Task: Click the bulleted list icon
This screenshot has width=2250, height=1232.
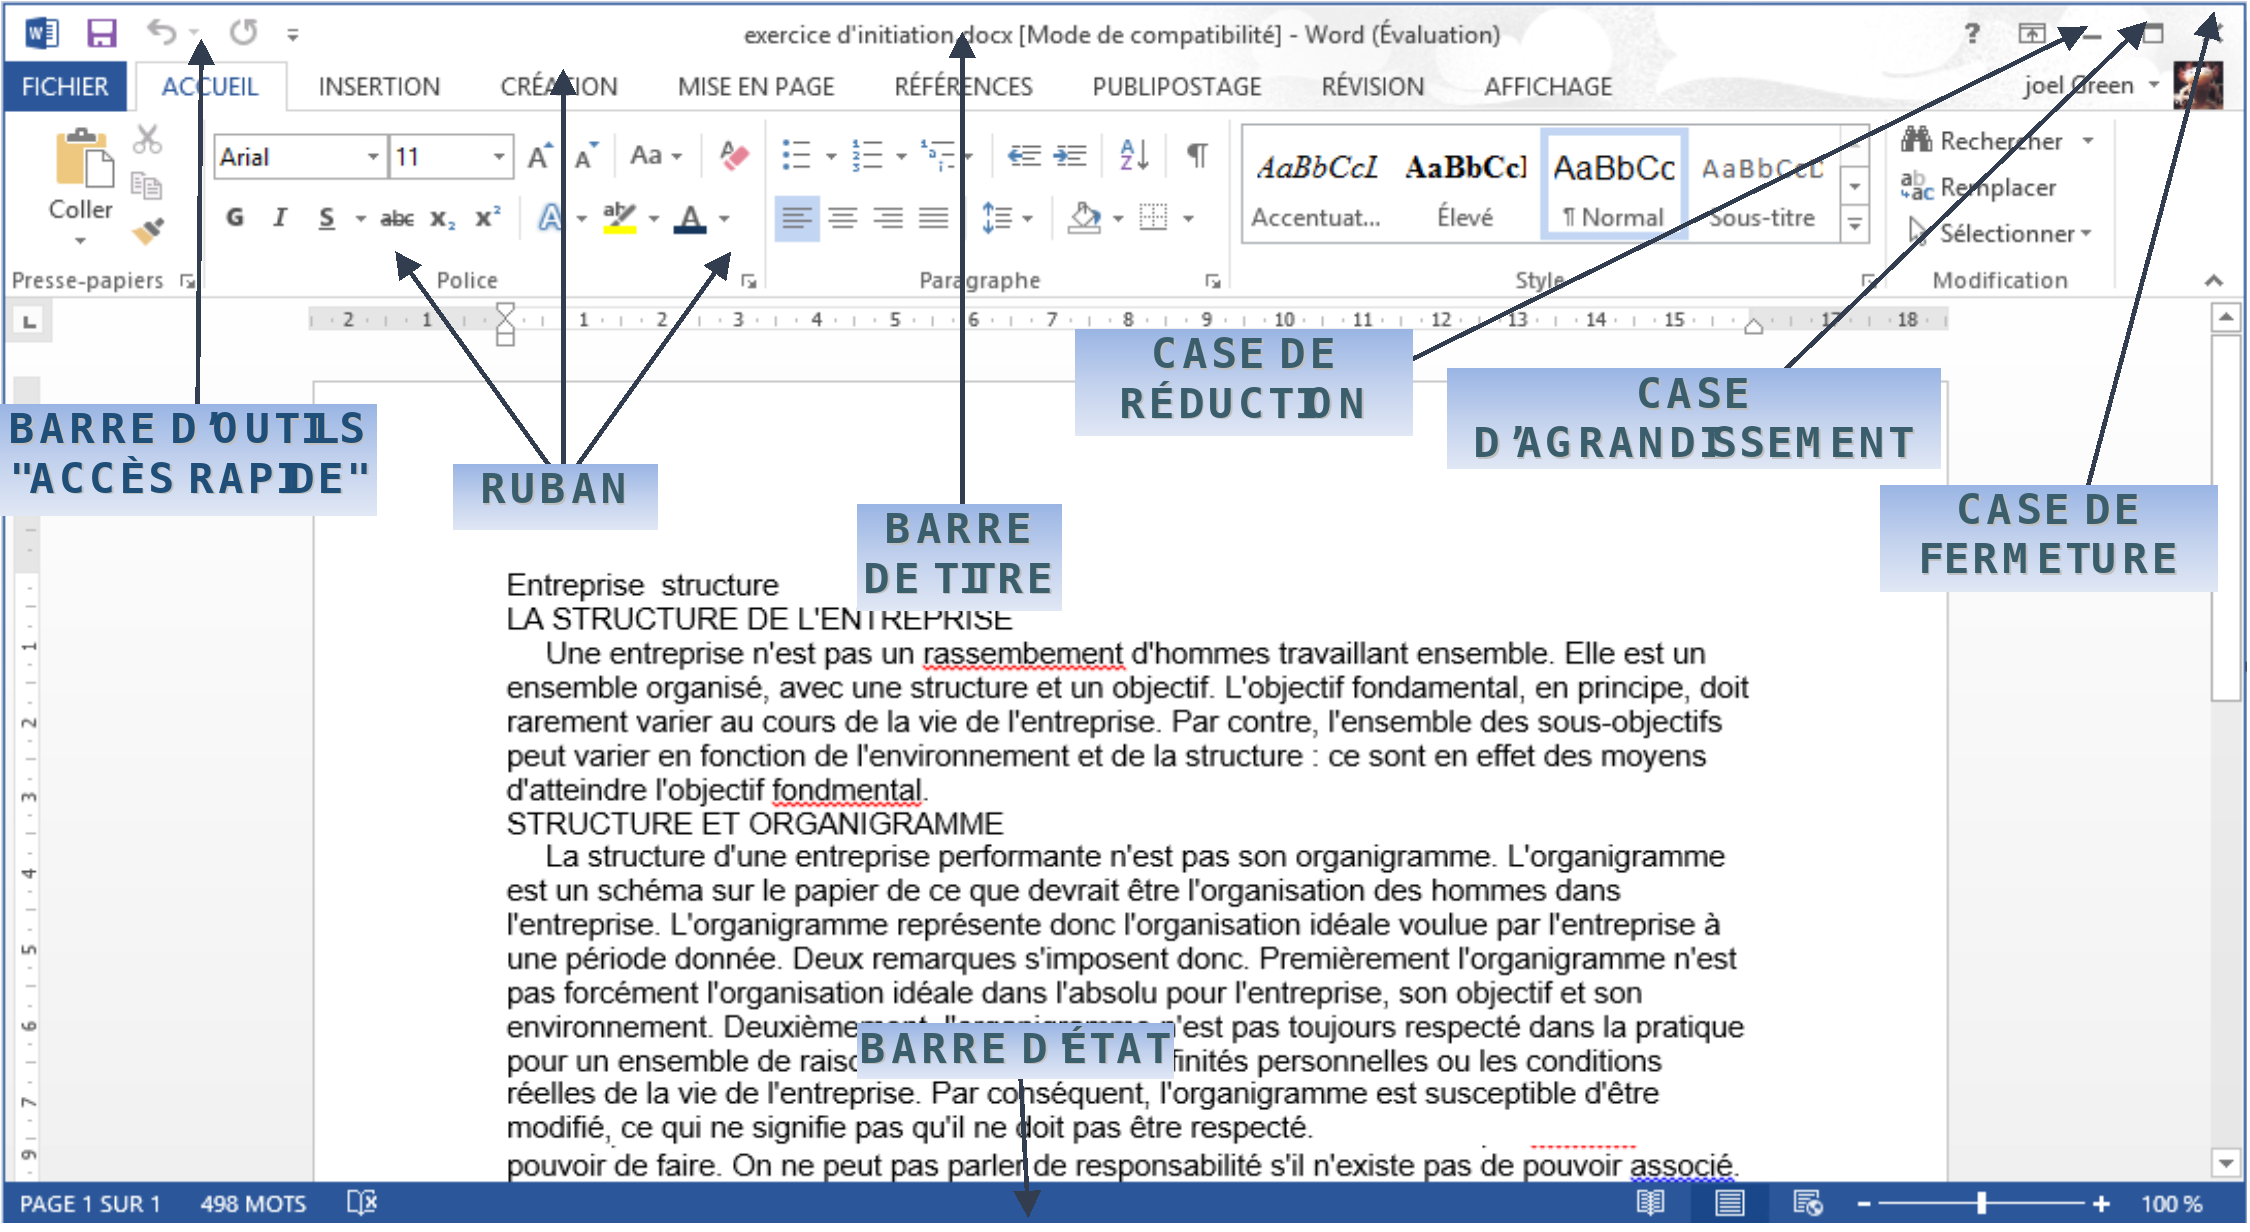Action: click(x=796, y=156)
